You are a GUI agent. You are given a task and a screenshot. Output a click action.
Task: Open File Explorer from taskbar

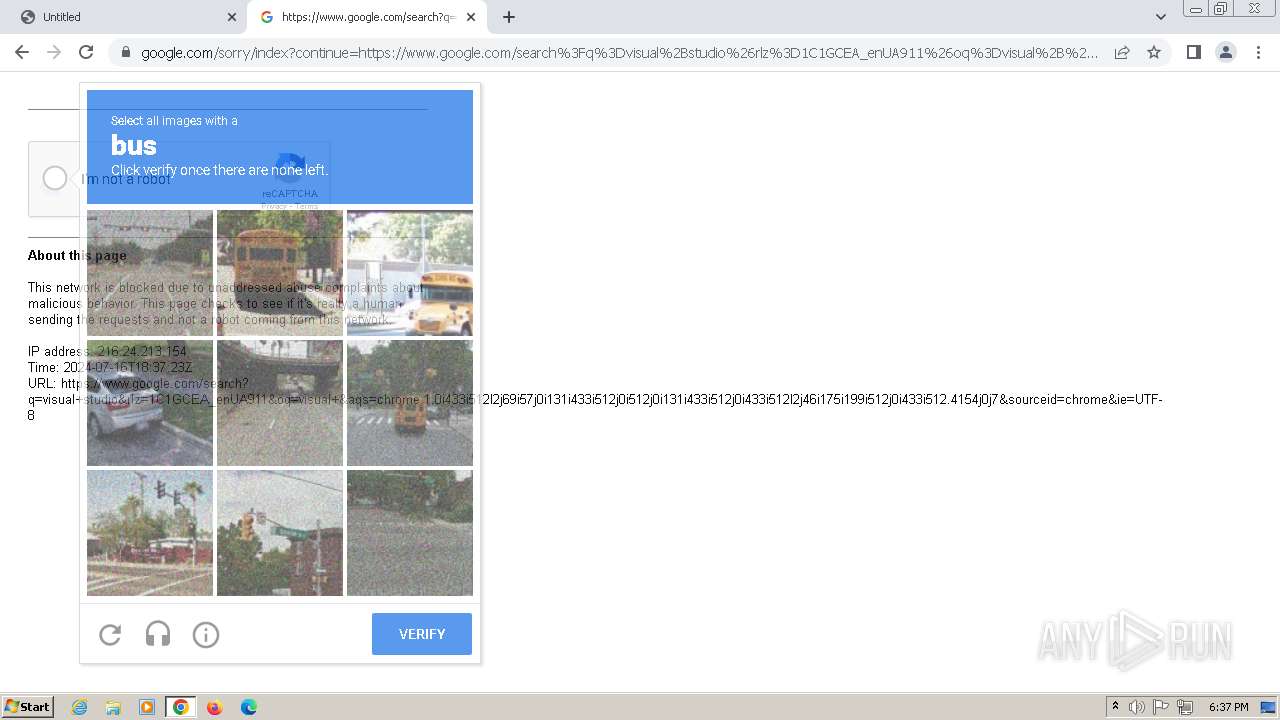pyautogui.click(x=113, y=707)
